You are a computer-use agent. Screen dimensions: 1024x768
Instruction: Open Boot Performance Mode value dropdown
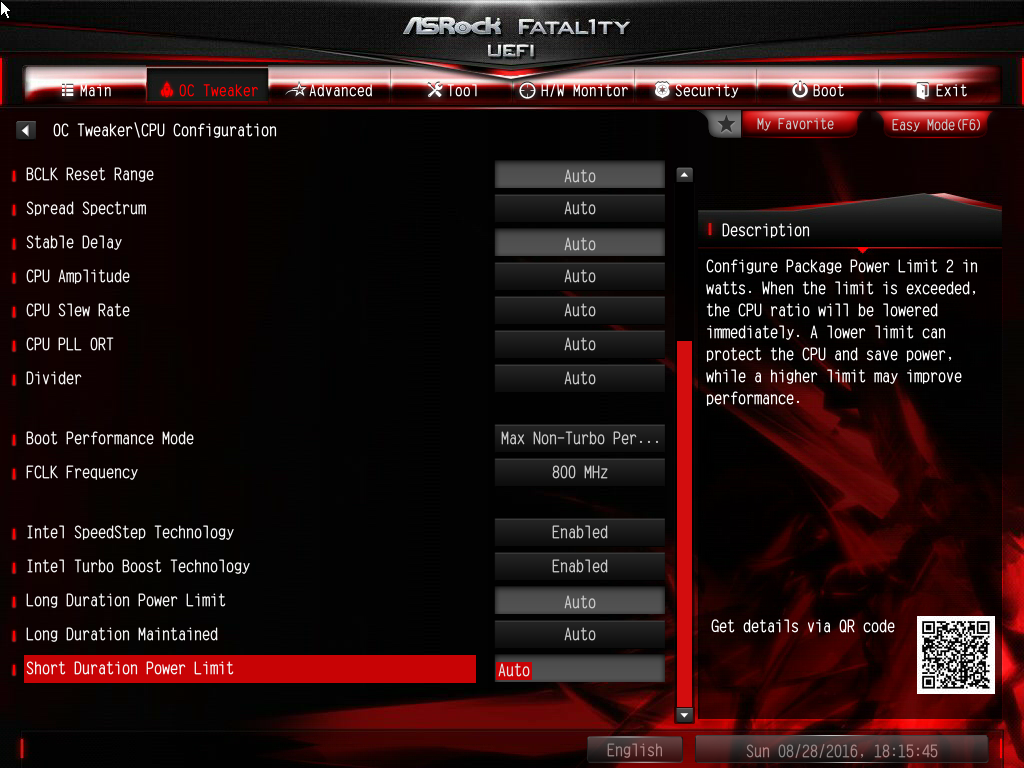579,439
